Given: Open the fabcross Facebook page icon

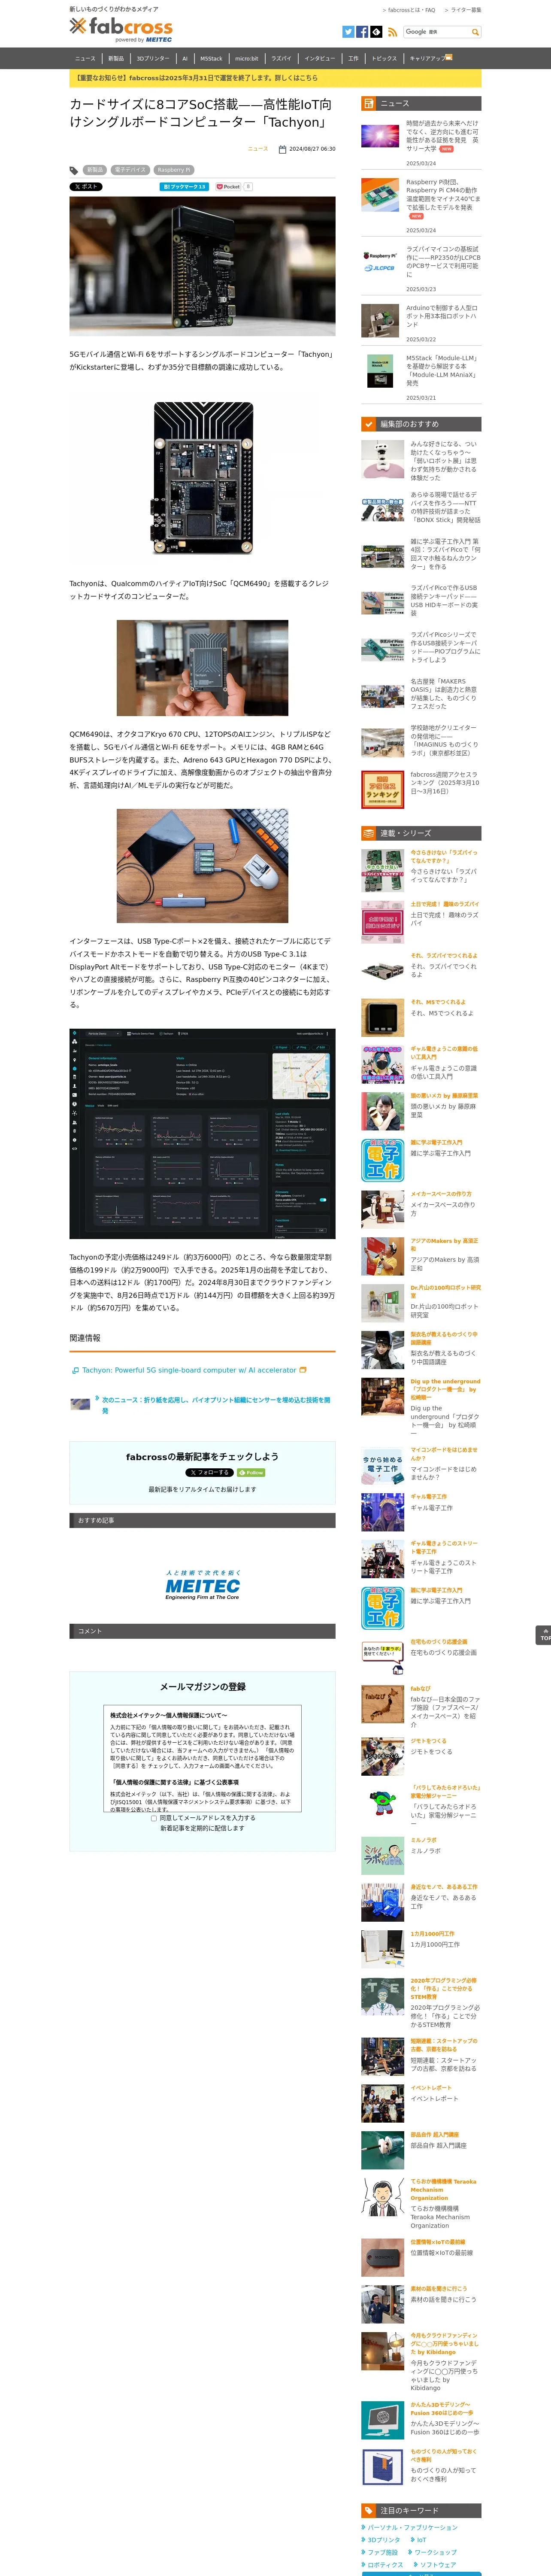Looking at the screenshot, I should tap(362, 32).
